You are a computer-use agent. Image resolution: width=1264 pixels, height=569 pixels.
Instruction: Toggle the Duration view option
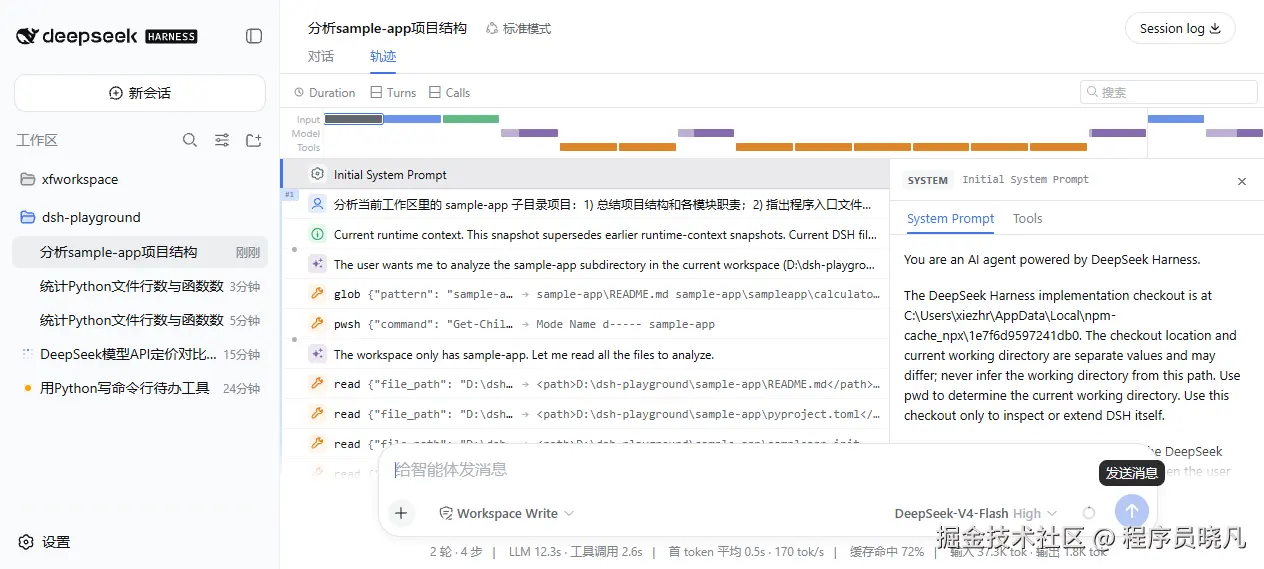point(324,92)
